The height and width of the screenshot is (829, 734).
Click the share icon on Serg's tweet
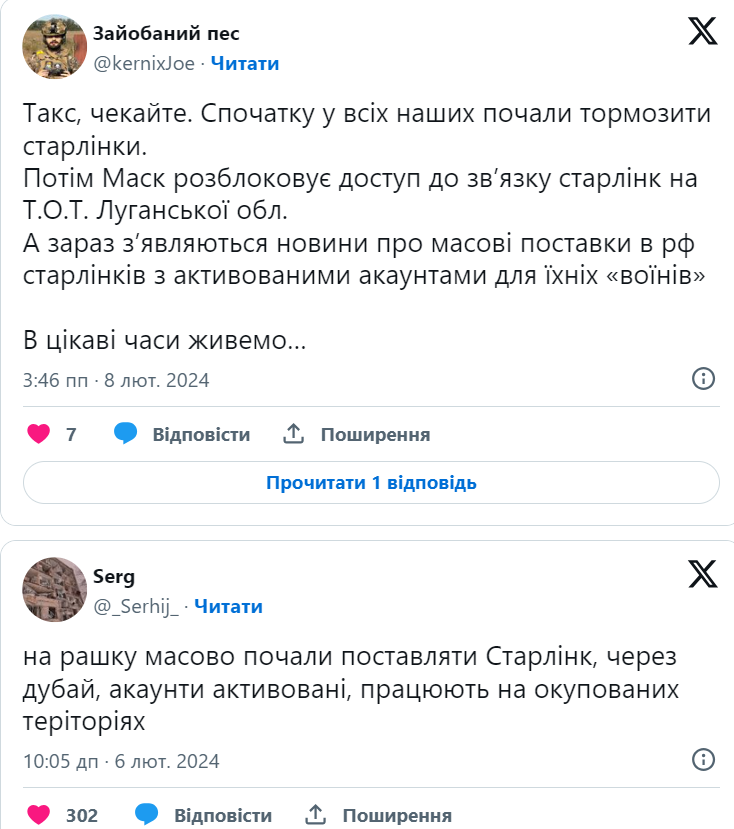315,815
